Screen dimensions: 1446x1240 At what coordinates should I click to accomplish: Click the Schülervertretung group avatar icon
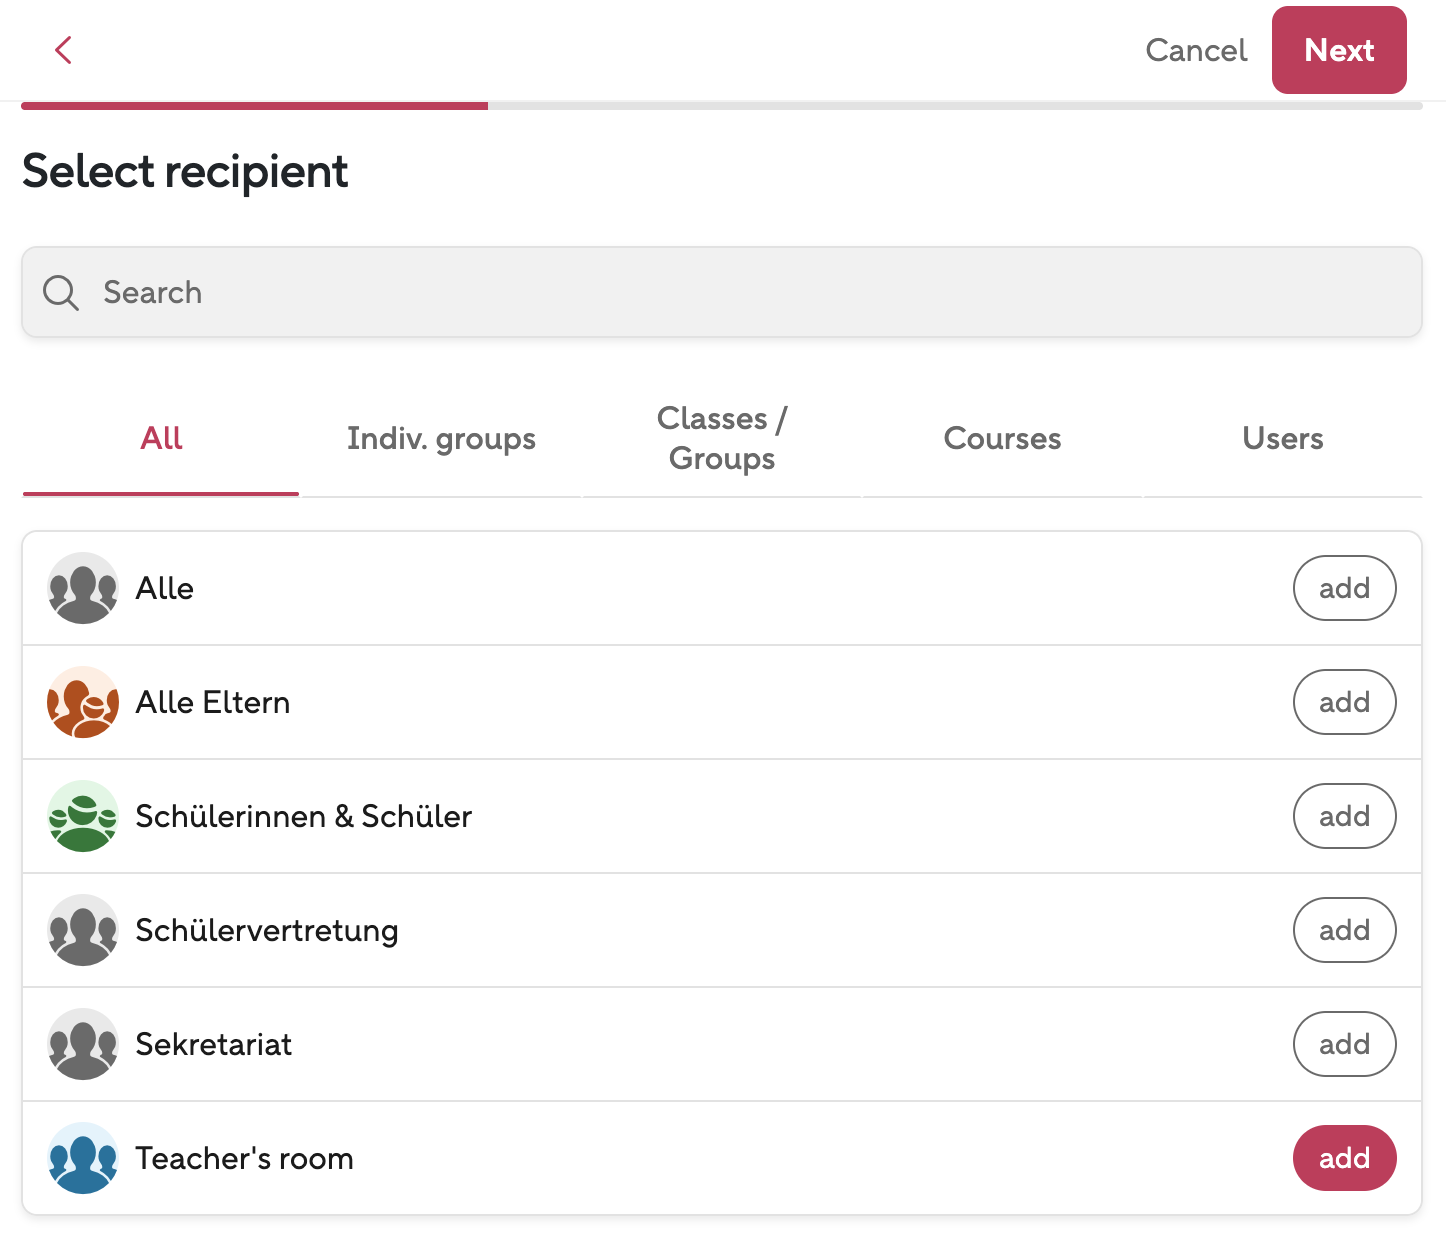click(83, 930)
